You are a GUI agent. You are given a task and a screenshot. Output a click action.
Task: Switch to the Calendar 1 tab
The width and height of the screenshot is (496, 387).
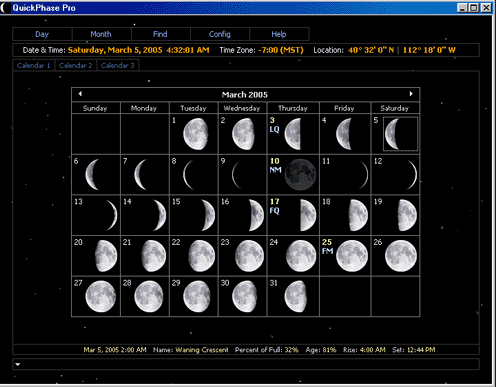pos(33,65)
